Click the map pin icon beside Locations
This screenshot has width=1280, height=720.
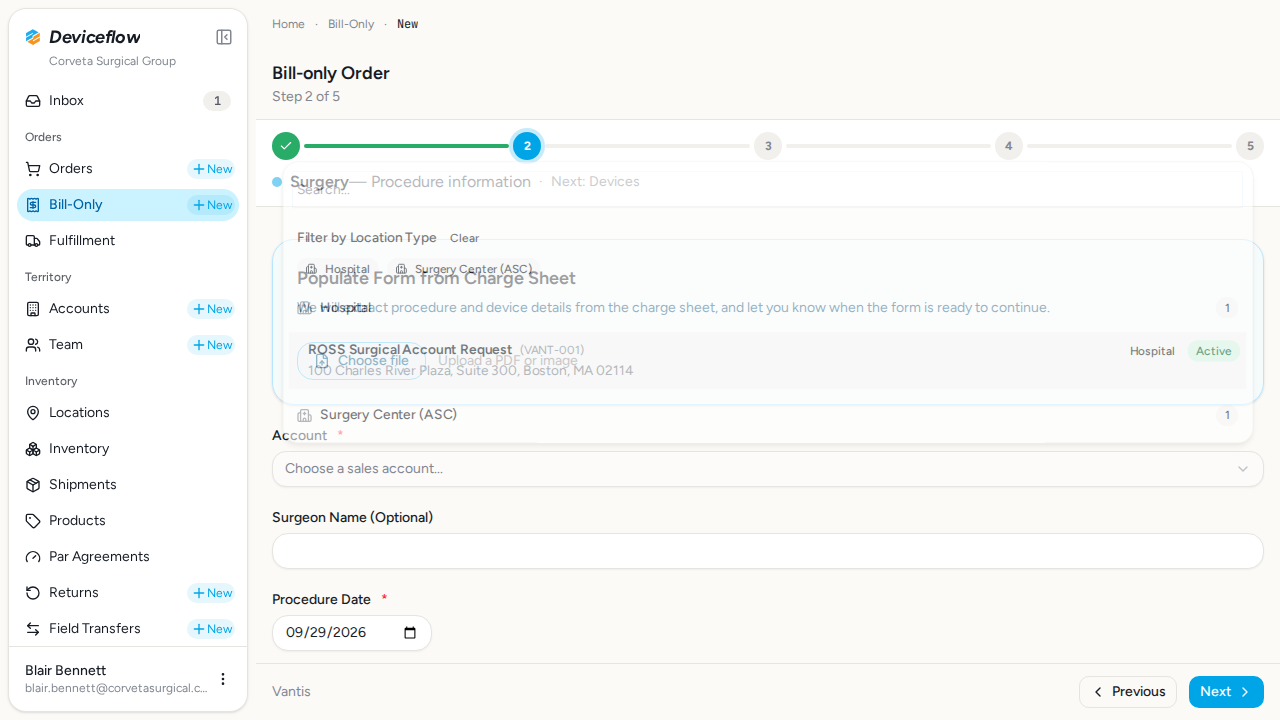coord(33,413)
